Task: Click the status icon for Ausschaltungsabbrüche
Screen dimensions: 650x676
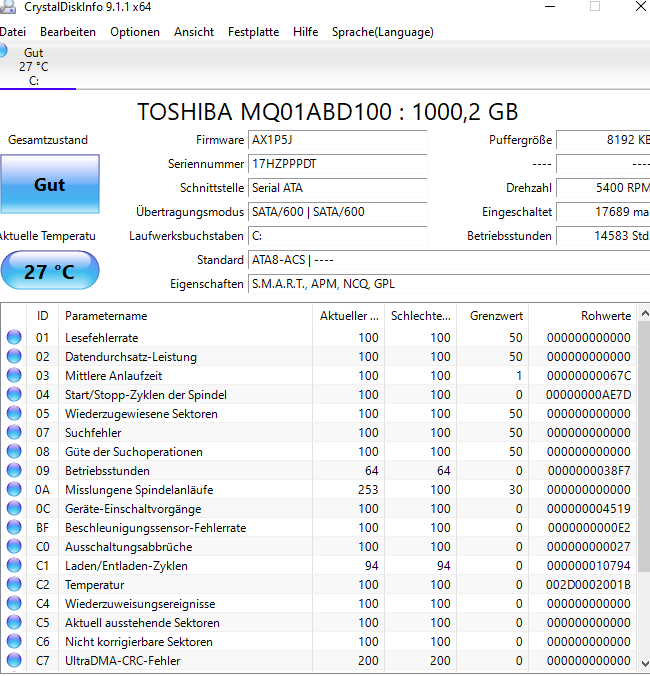Action: [14, 546]
